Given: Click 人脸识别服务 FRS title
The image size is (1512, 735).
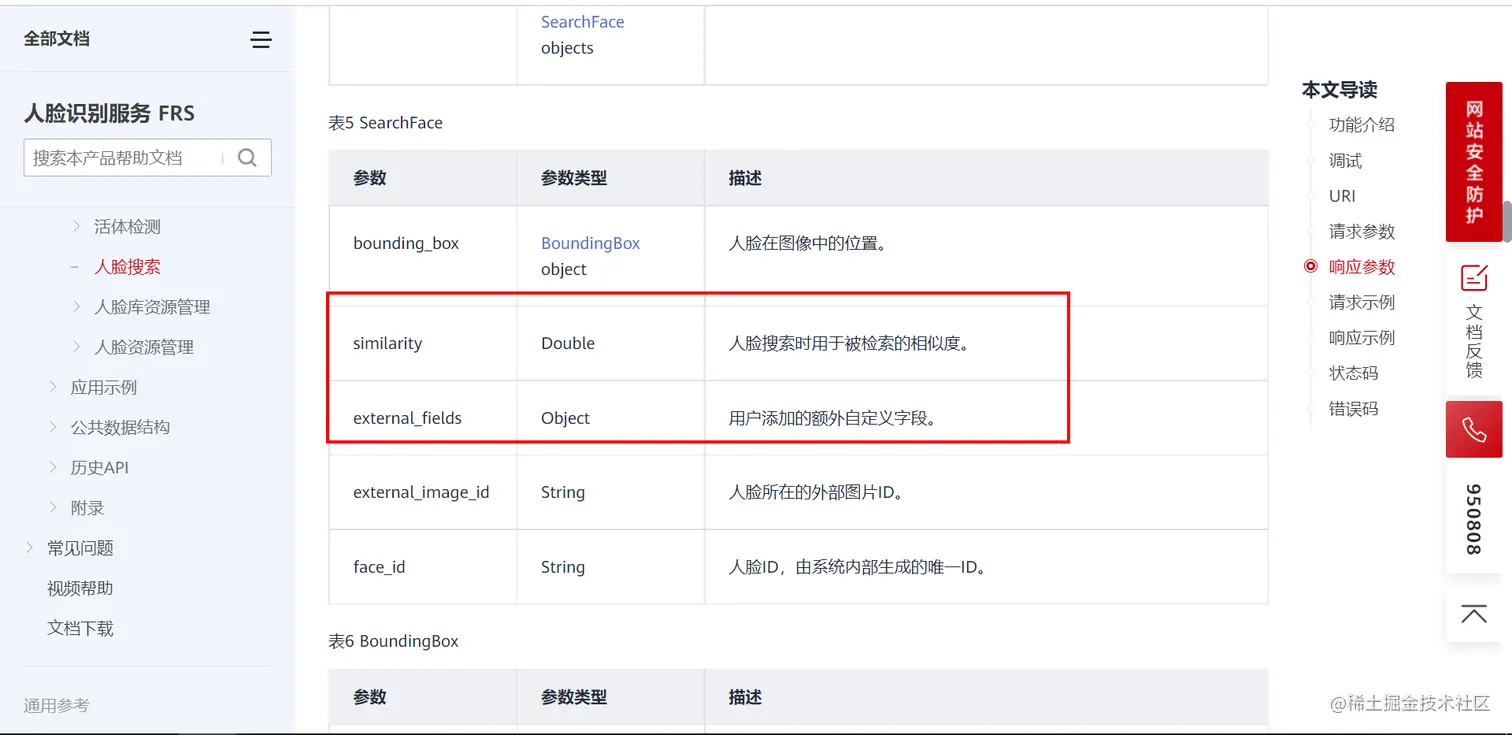Looking at the screenshot, I should (109, 113).
